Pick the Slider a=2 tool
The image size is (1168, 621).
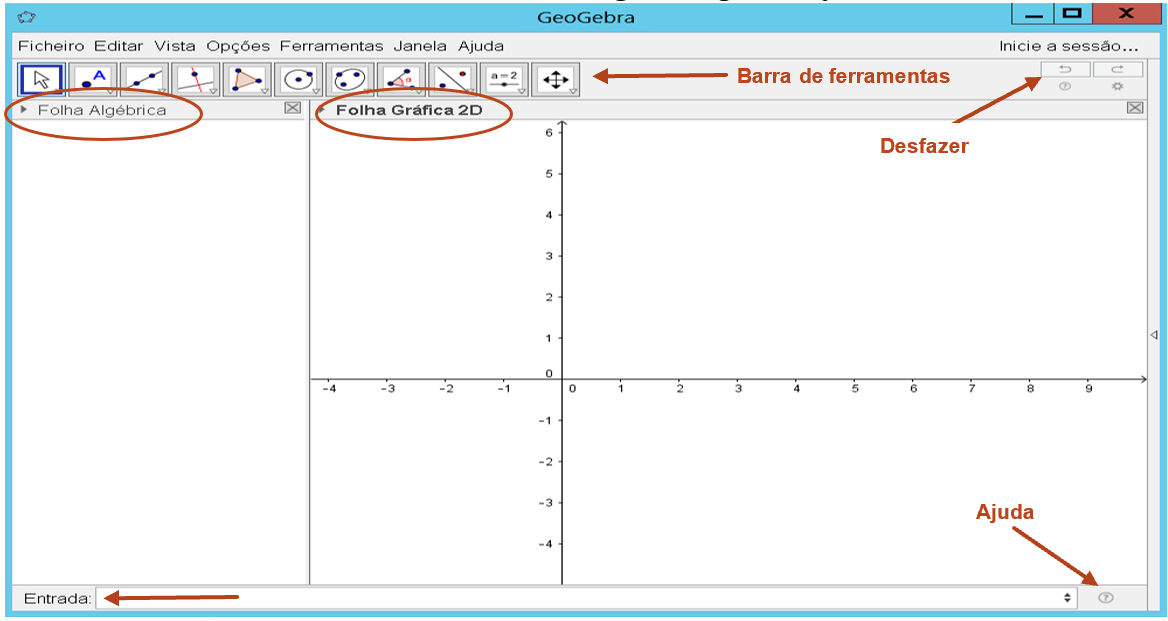tap(504, 79)
